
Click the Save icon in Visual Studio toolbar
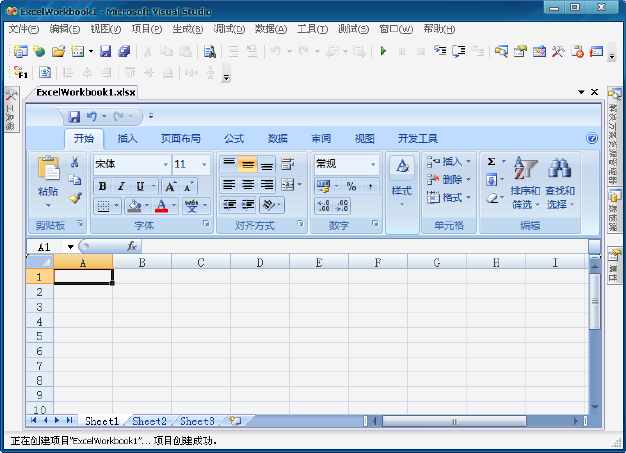click(105, 51)
